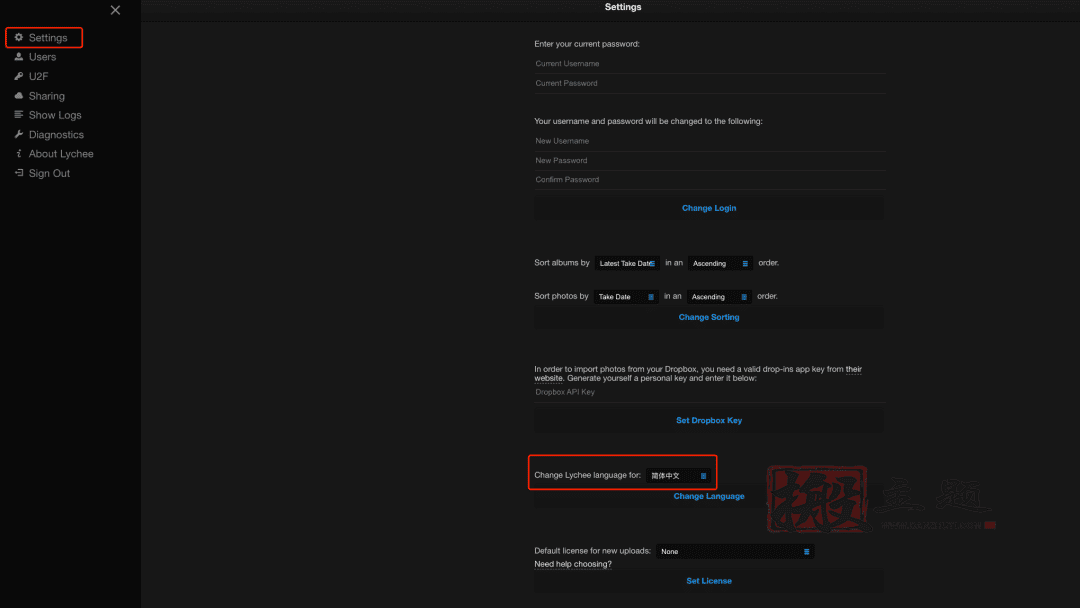
Task: Click the Sign Out arrow icon
Action: pos(19,173)
